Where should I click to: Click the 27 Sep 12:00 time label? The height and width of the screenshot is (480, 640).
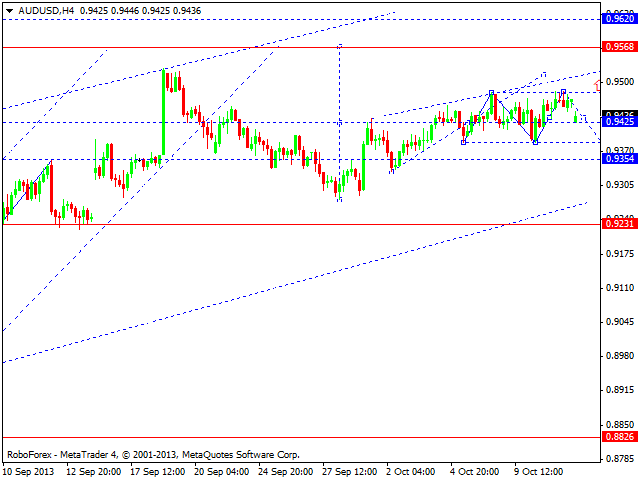[x=348, y=471]
